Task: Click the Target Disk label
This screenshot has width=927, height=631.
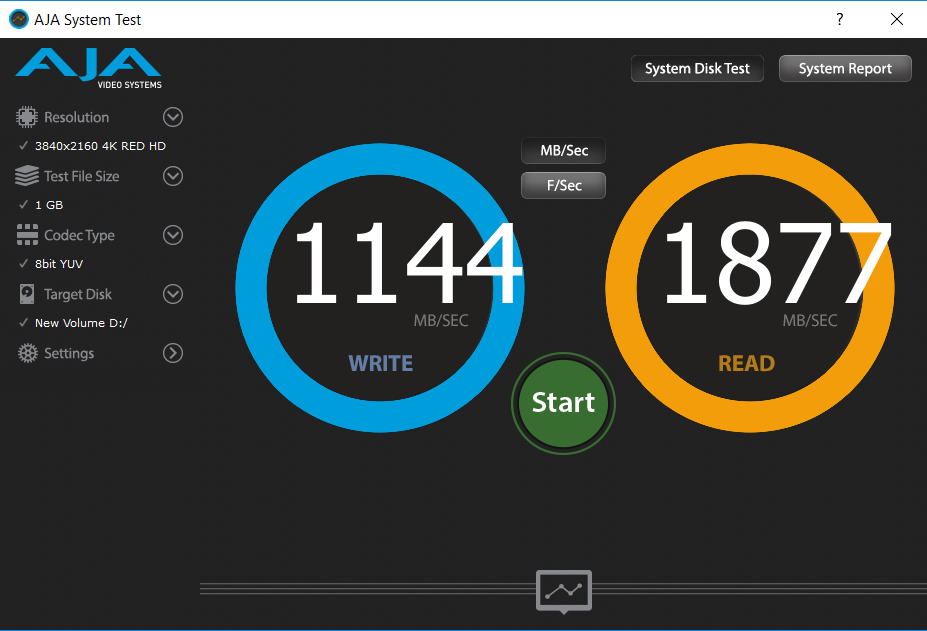Action: (77, 294)
